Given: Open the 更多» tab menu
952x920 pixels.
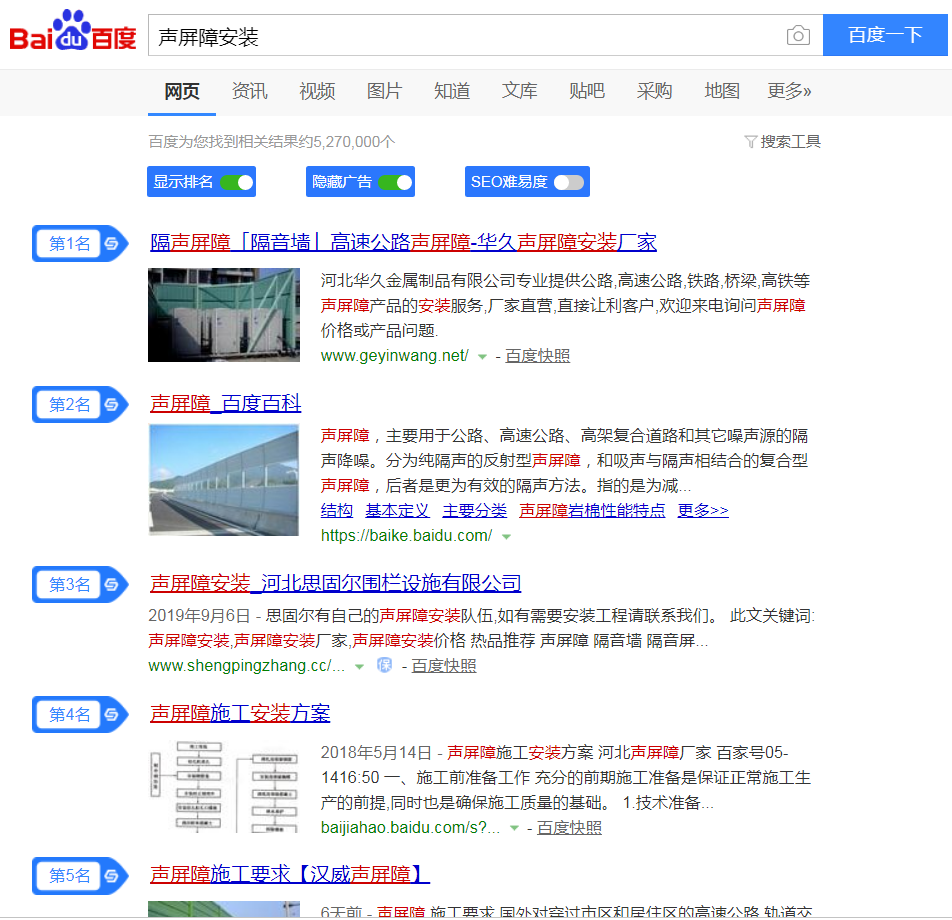Looking at the screenshot, I should [789, 91].
